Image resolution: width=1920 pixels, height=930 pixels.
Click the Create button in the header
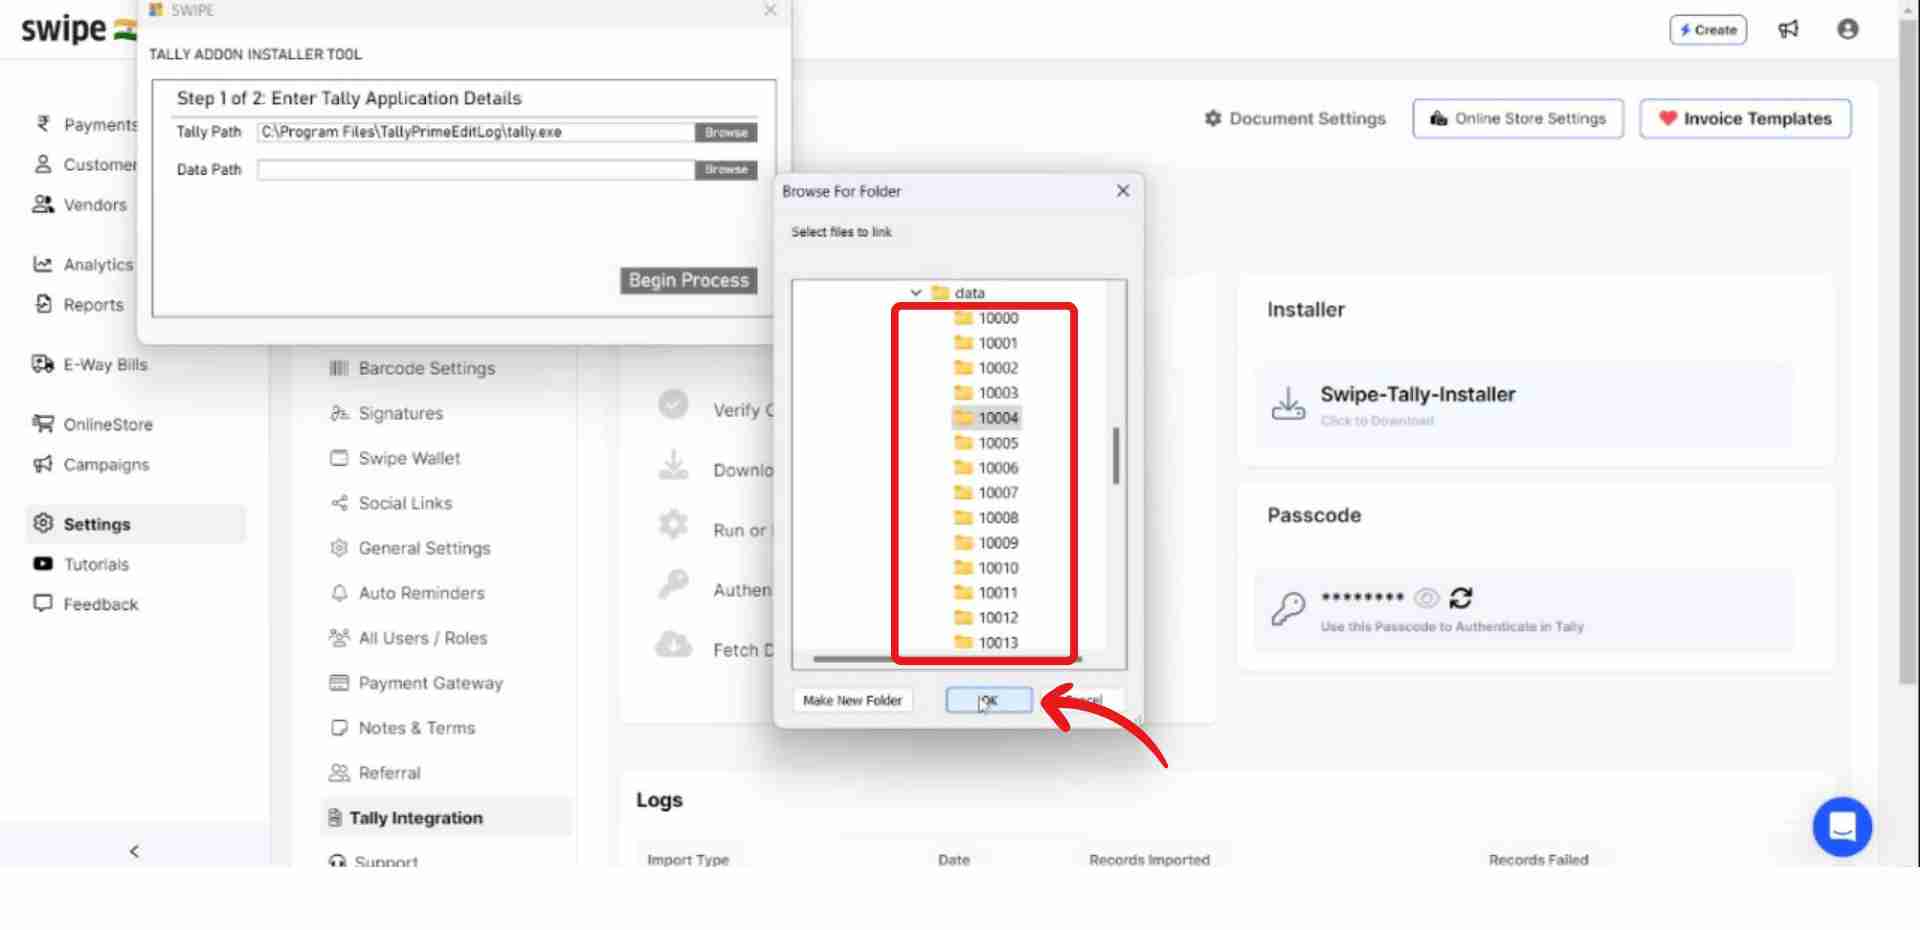[1708, 30]
